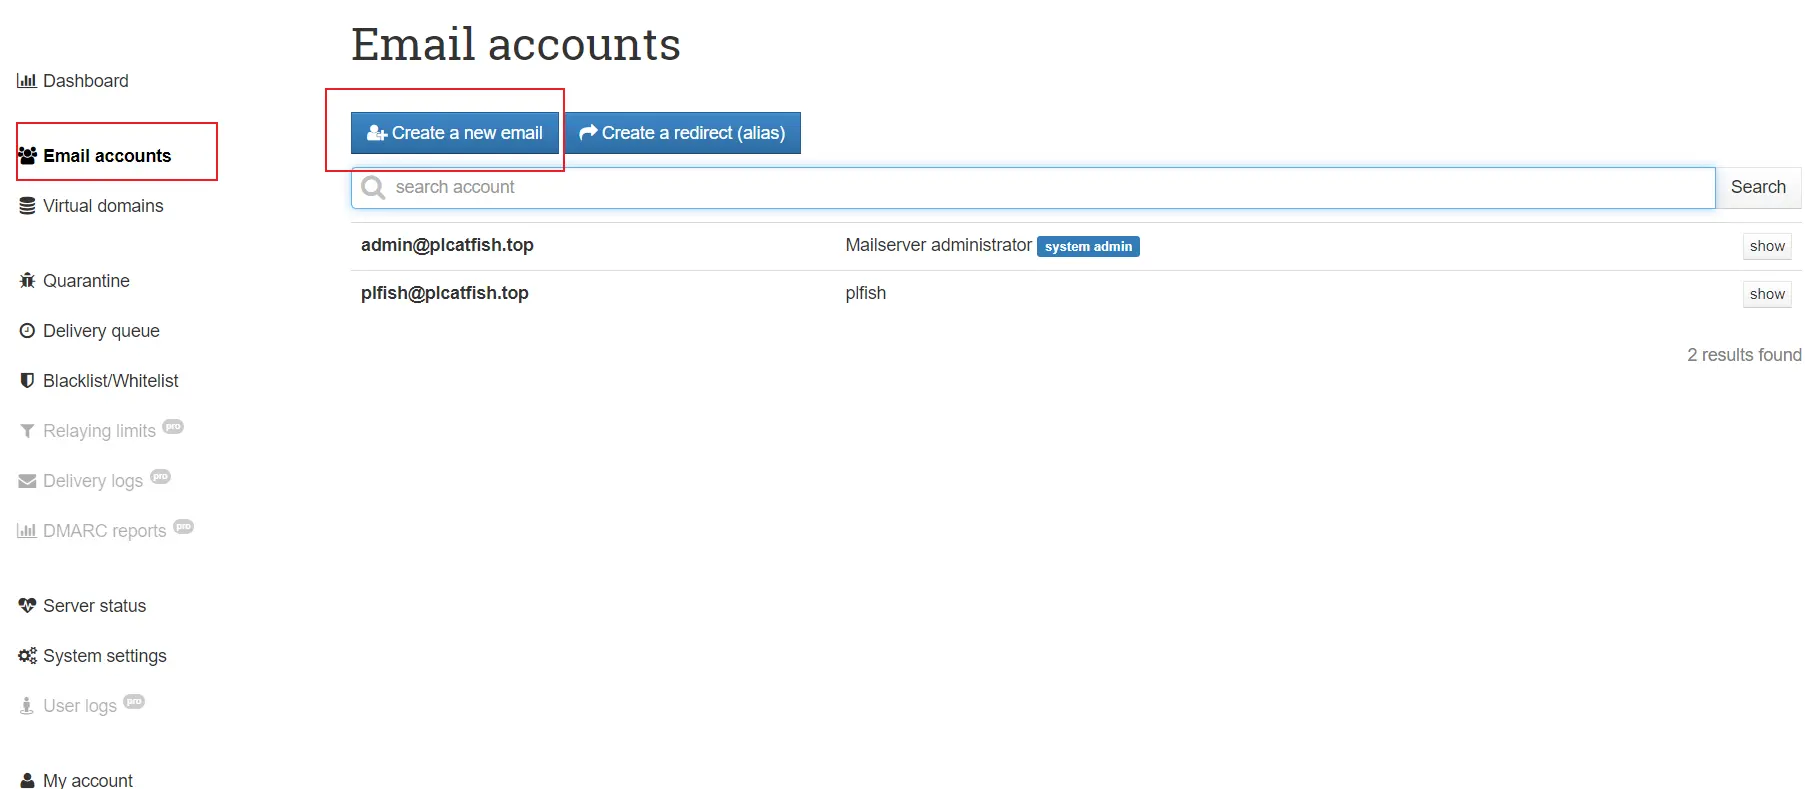Click the Quarantine bug icon

point(27,281)
